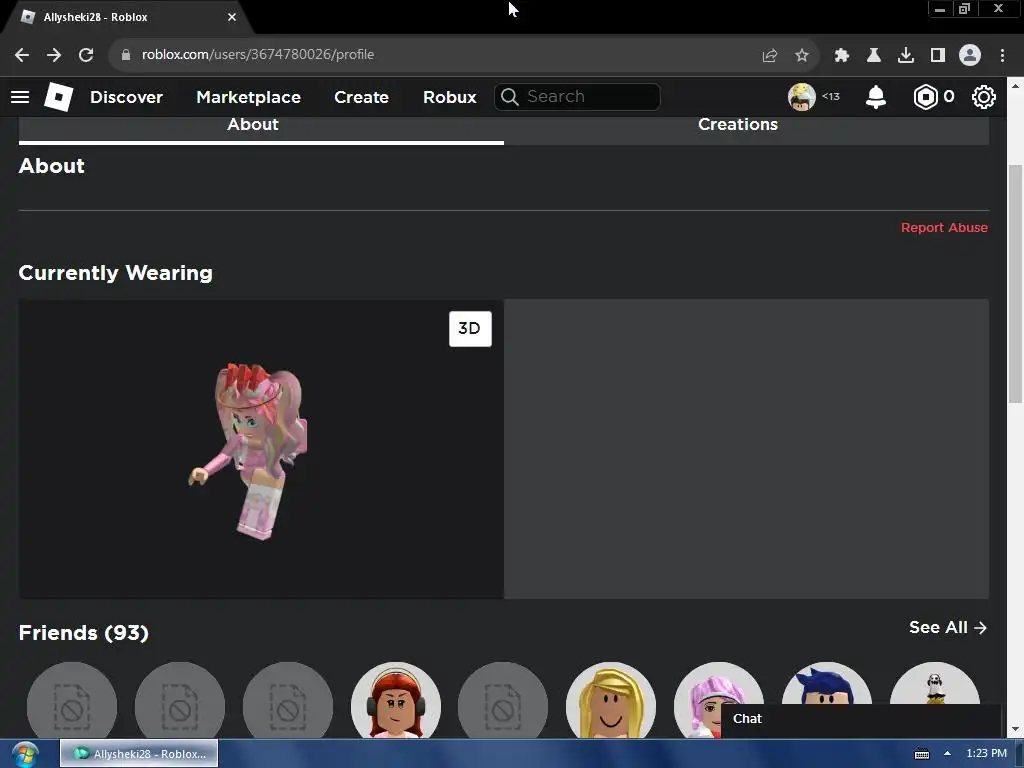Viewport: 1024px width, 768px height.
Task: Open the Windows Start menu
Action: (x=25, y=754)
